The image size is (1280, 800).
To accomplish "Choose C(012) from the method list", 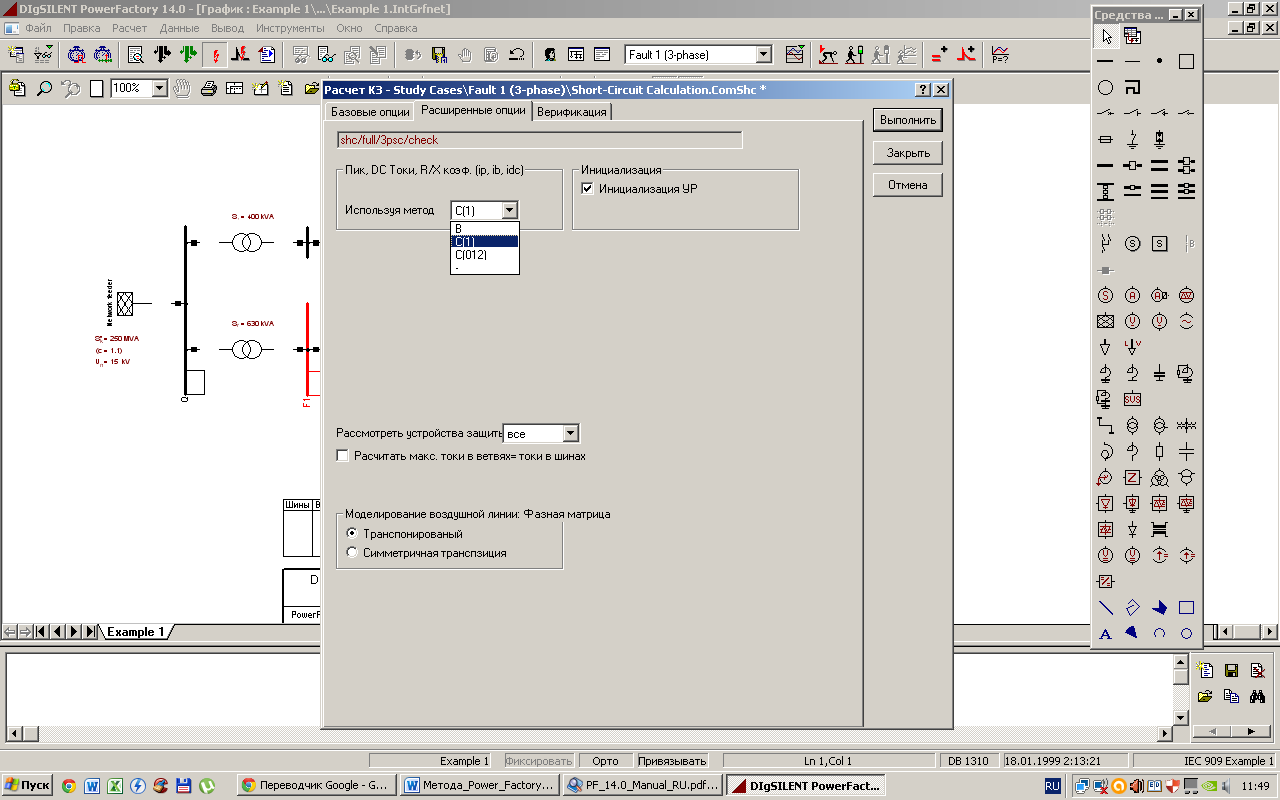I will (485, 254).
